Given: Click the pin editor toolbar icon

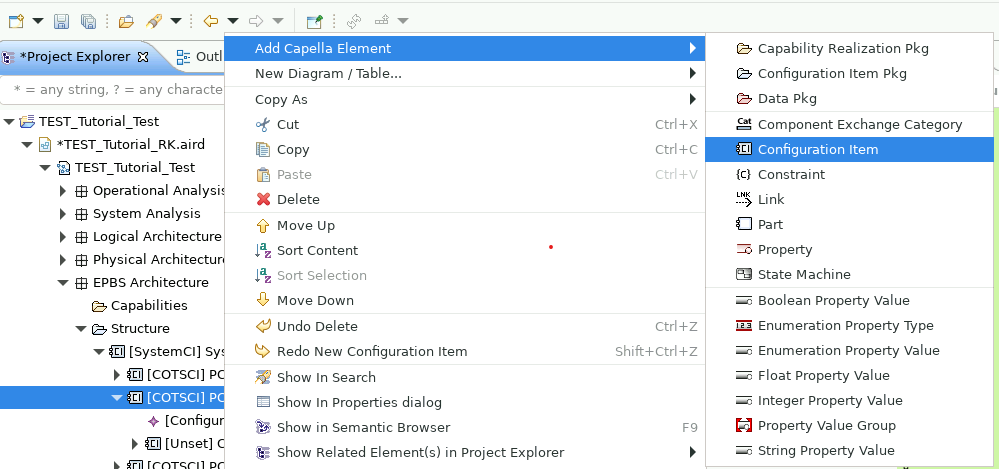Looking at the screenshot, I should [x=314, y=21].
